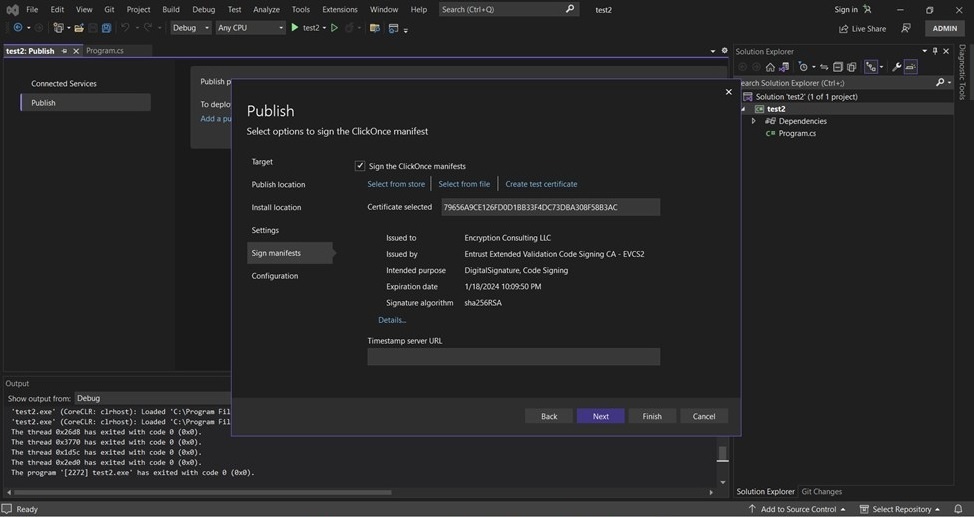Screen dimensions: 974x517
Task: Click the Timestamp server URL field
Action: coord(514,357)
